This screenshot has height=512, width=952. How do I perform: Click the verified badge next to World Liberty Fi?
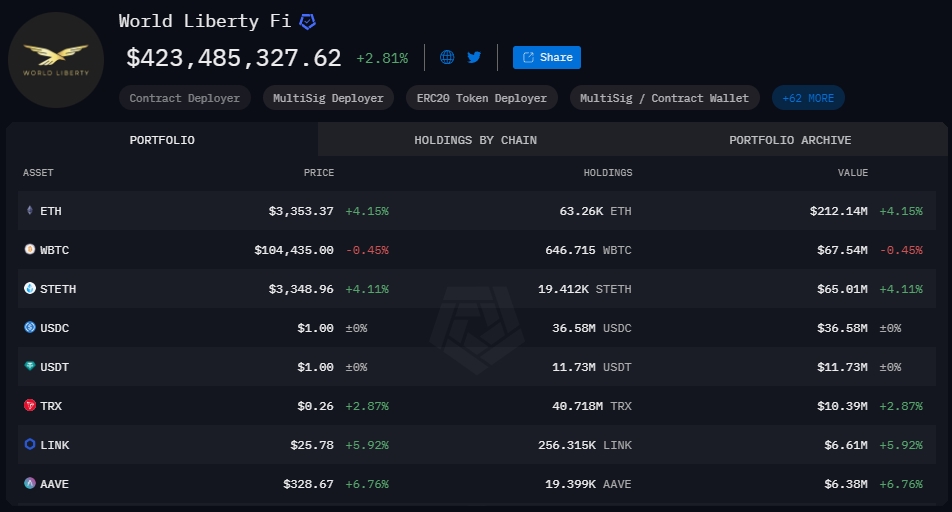(x=308, y=21)
